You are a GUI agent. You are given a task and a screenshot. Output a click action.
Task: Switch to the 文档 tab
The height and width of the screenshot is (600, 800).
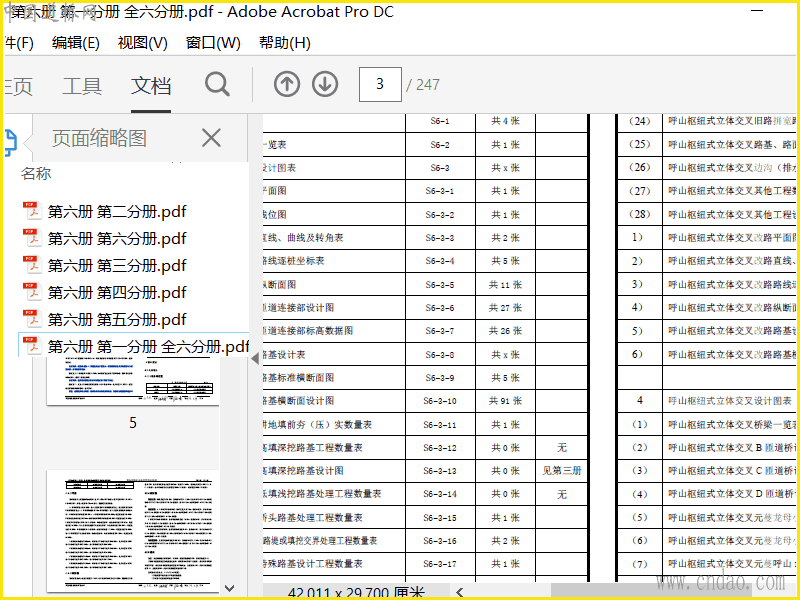pyautogui.click(x=151, y=86)
